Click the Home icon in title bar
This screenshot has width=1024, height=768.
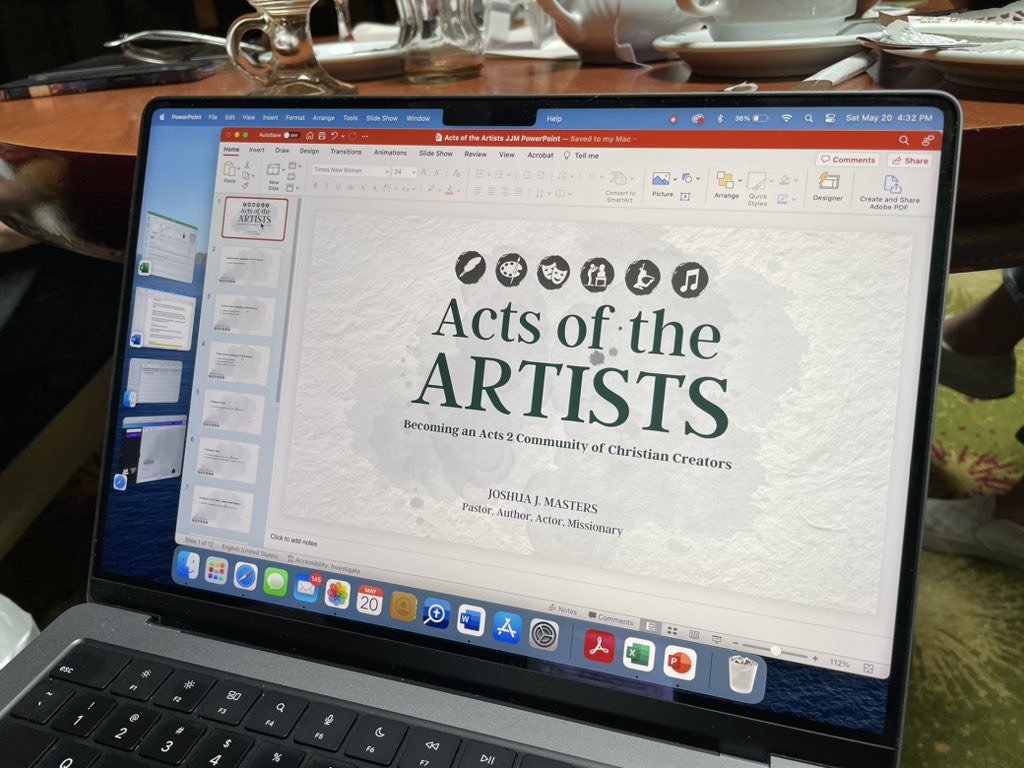(310, 135)
